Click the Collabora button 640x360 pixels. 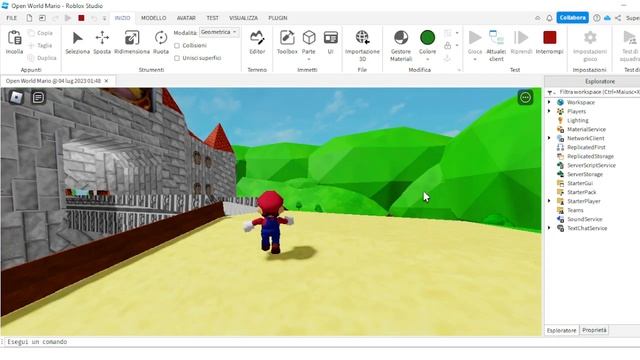(572, 18)
